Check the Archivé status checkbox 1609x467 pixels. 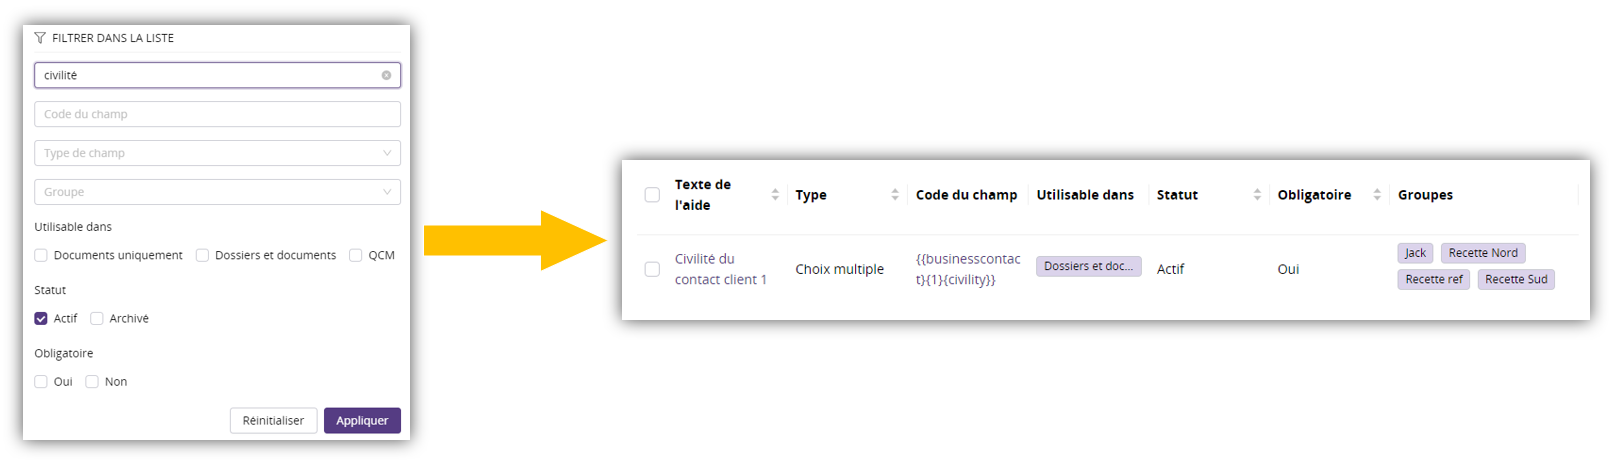click(97, 319)
